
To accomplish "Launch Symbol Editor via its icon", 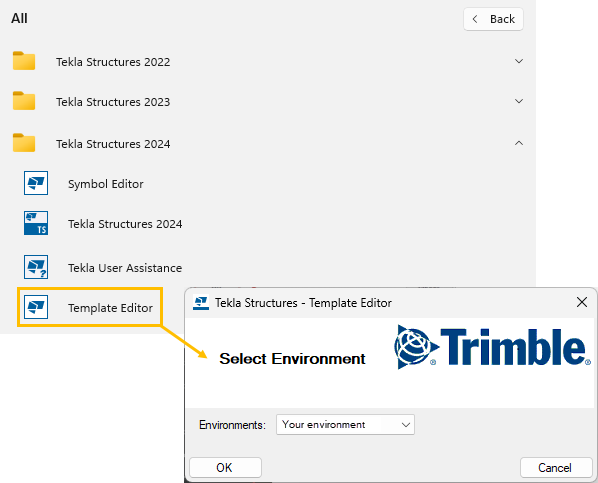I will click(x=36, y=183).
